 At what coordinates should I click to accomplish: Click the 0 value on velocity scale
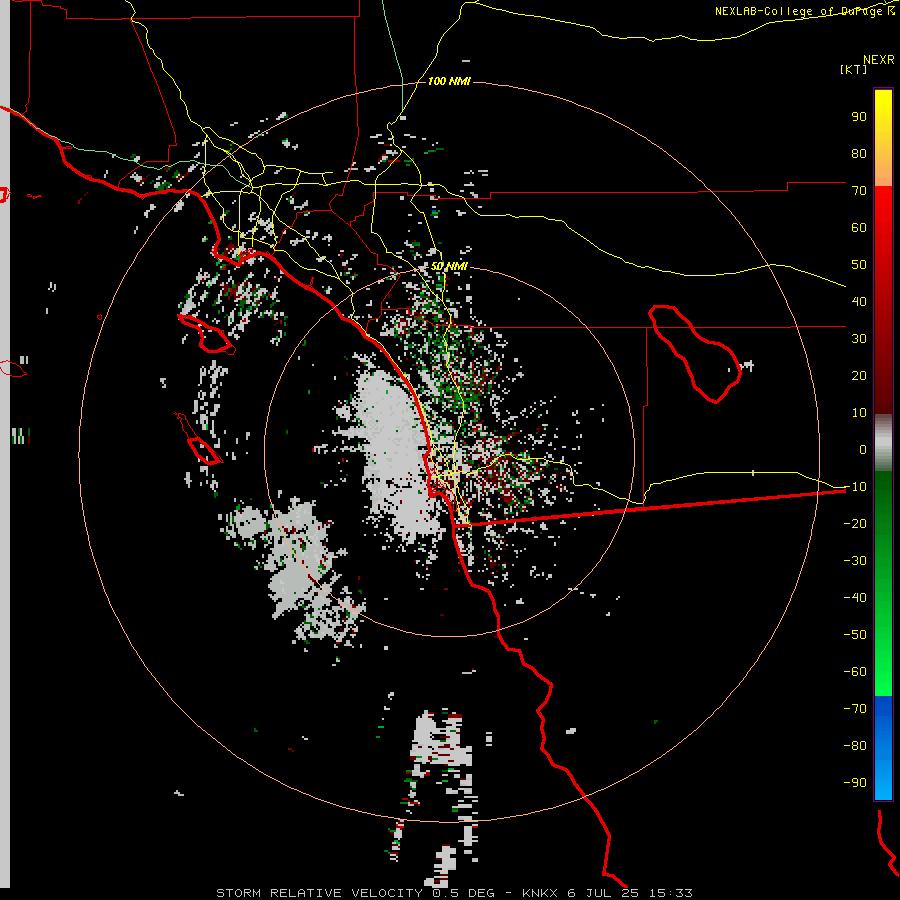point(863,449)
